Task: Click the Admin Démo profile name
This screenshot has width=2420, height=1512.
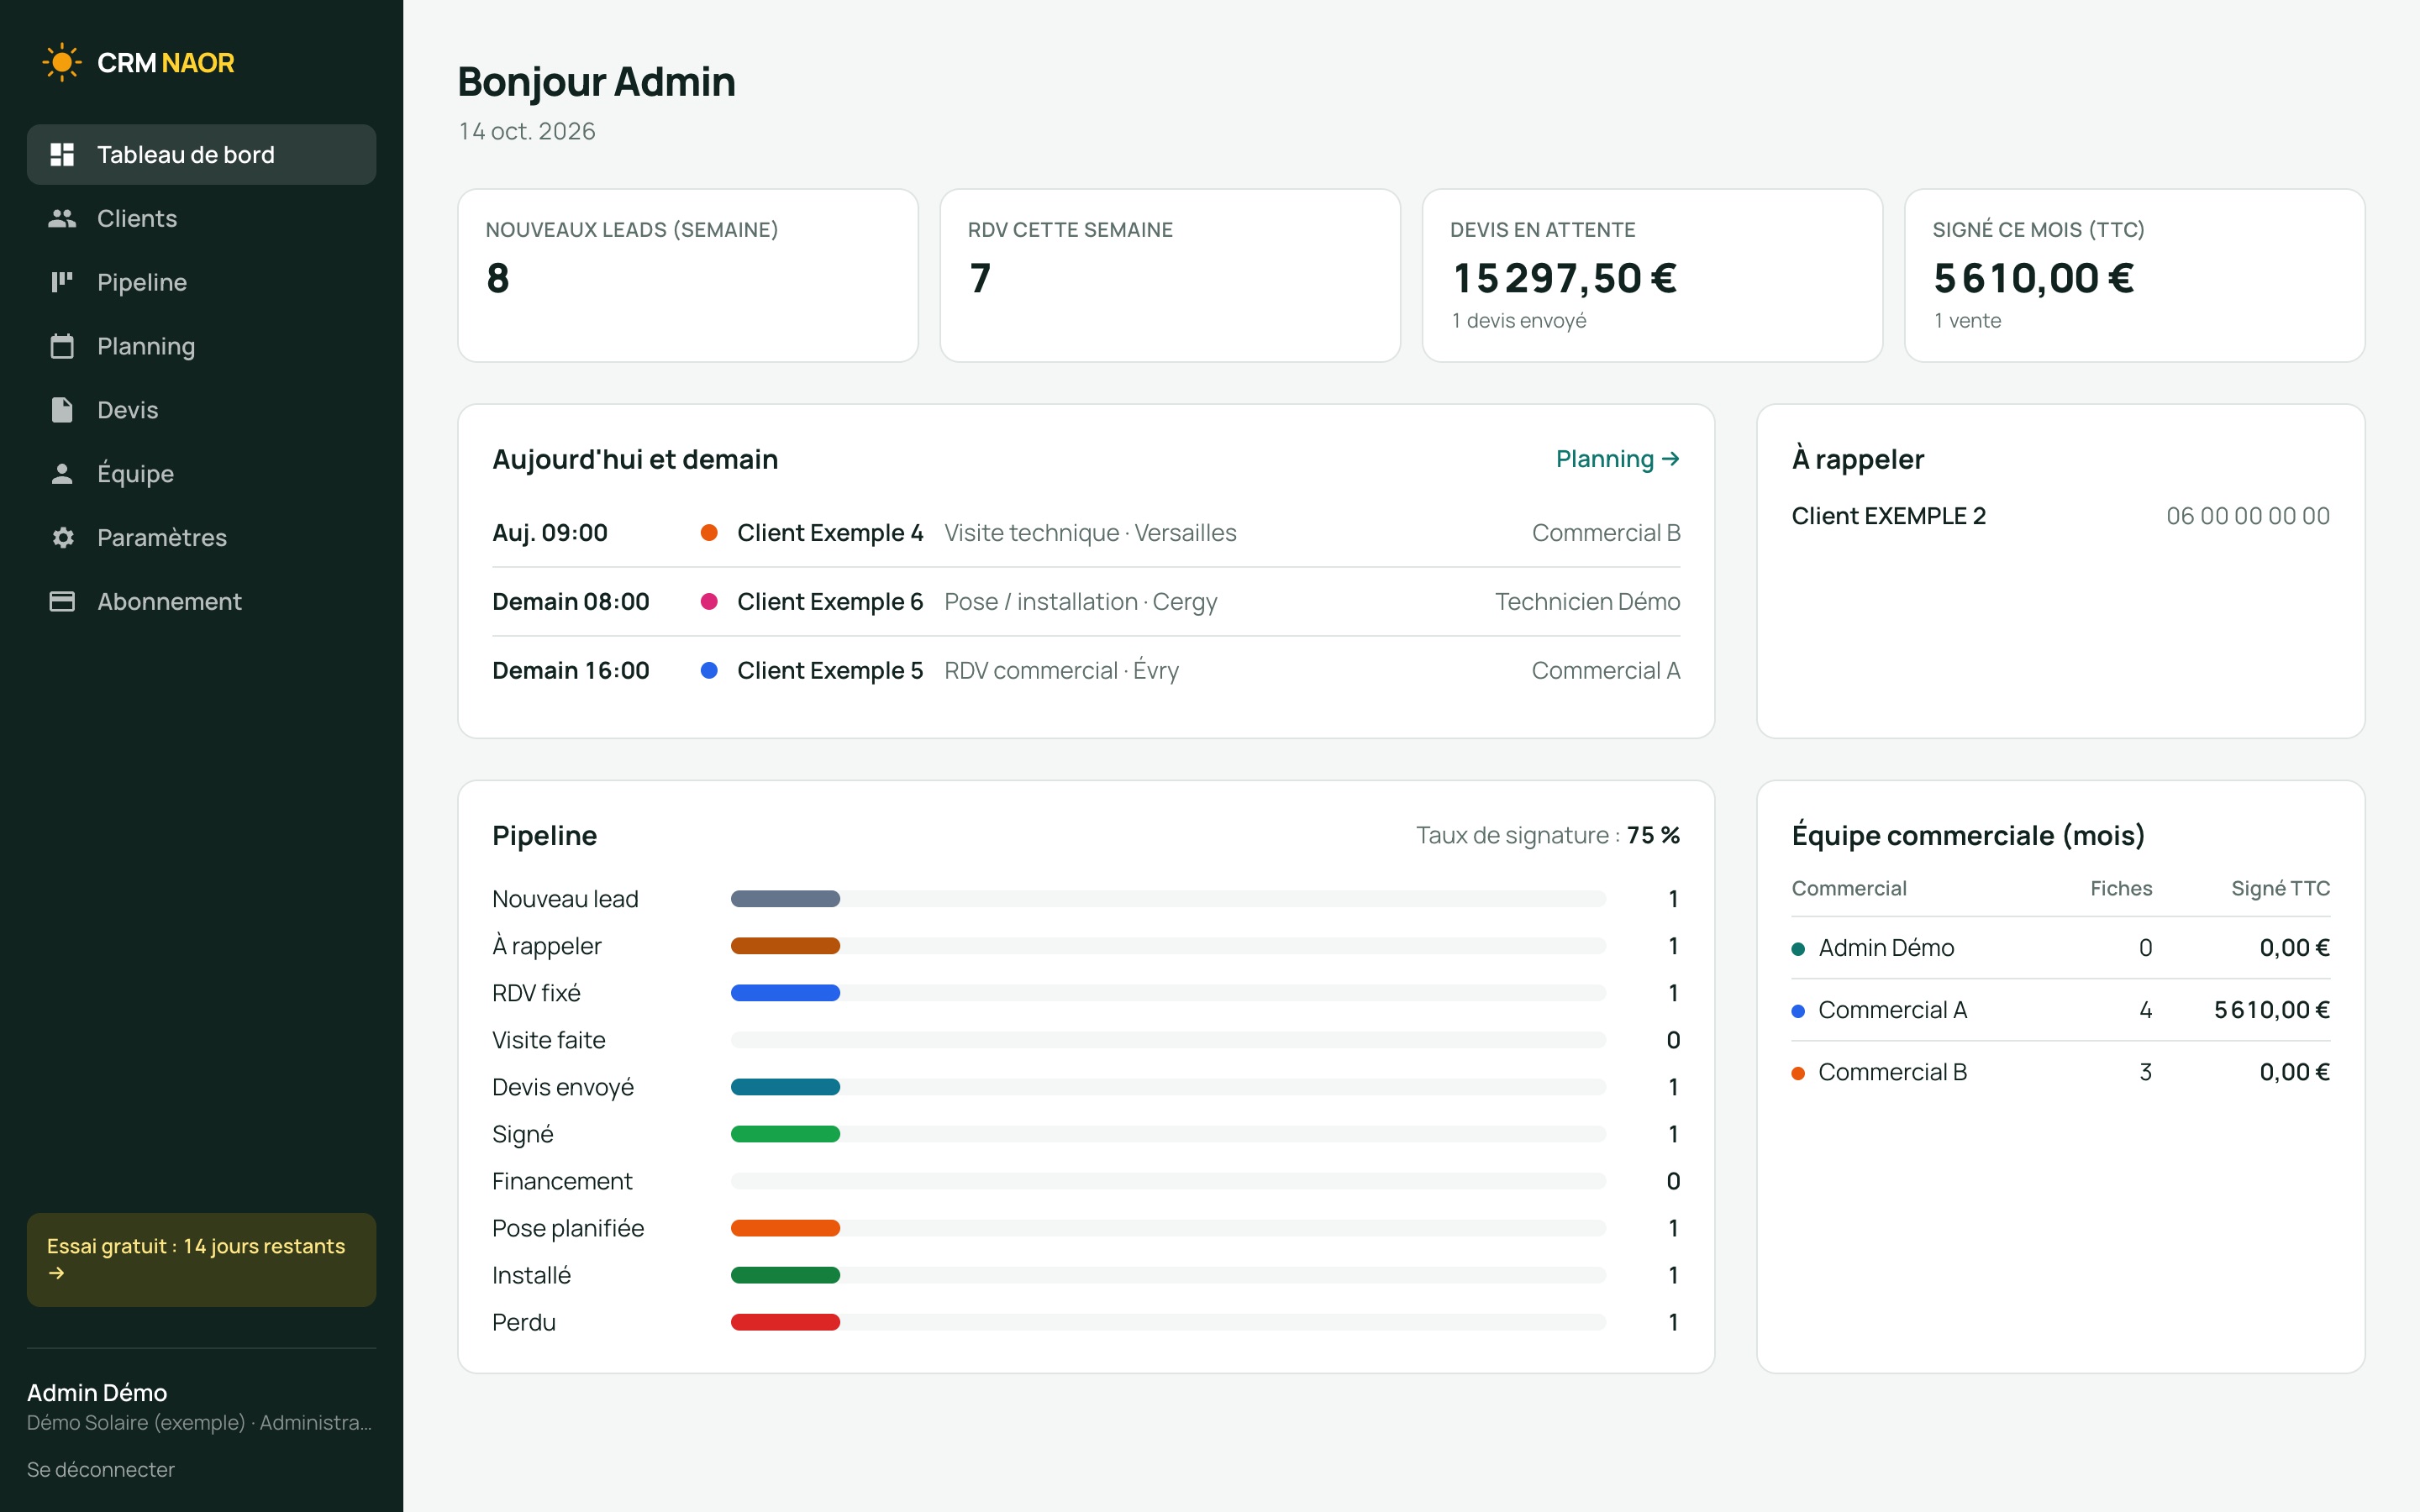Action: tap(97, 1392)
